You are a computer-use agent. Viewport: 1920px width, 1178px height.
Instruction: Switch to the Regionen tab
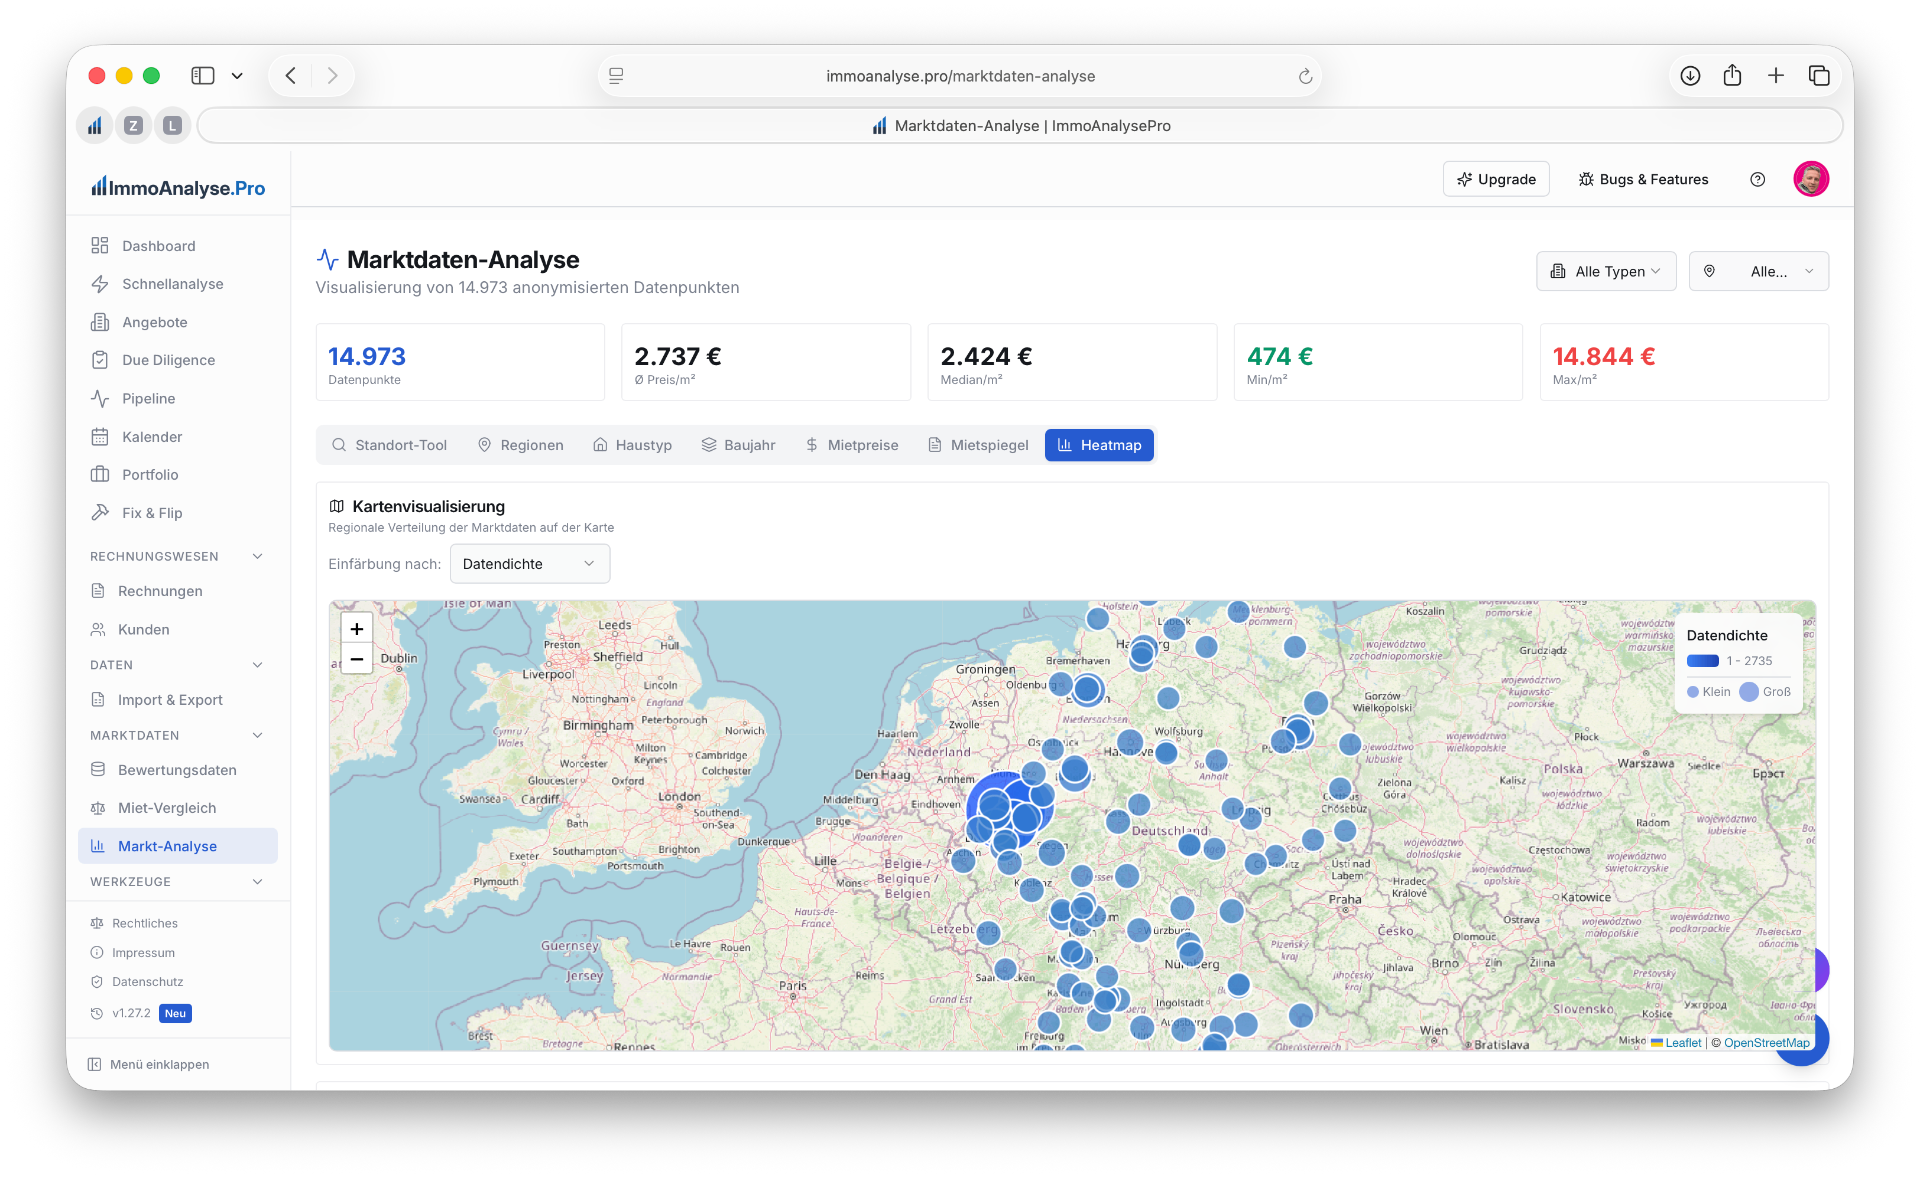pos(520,445)
